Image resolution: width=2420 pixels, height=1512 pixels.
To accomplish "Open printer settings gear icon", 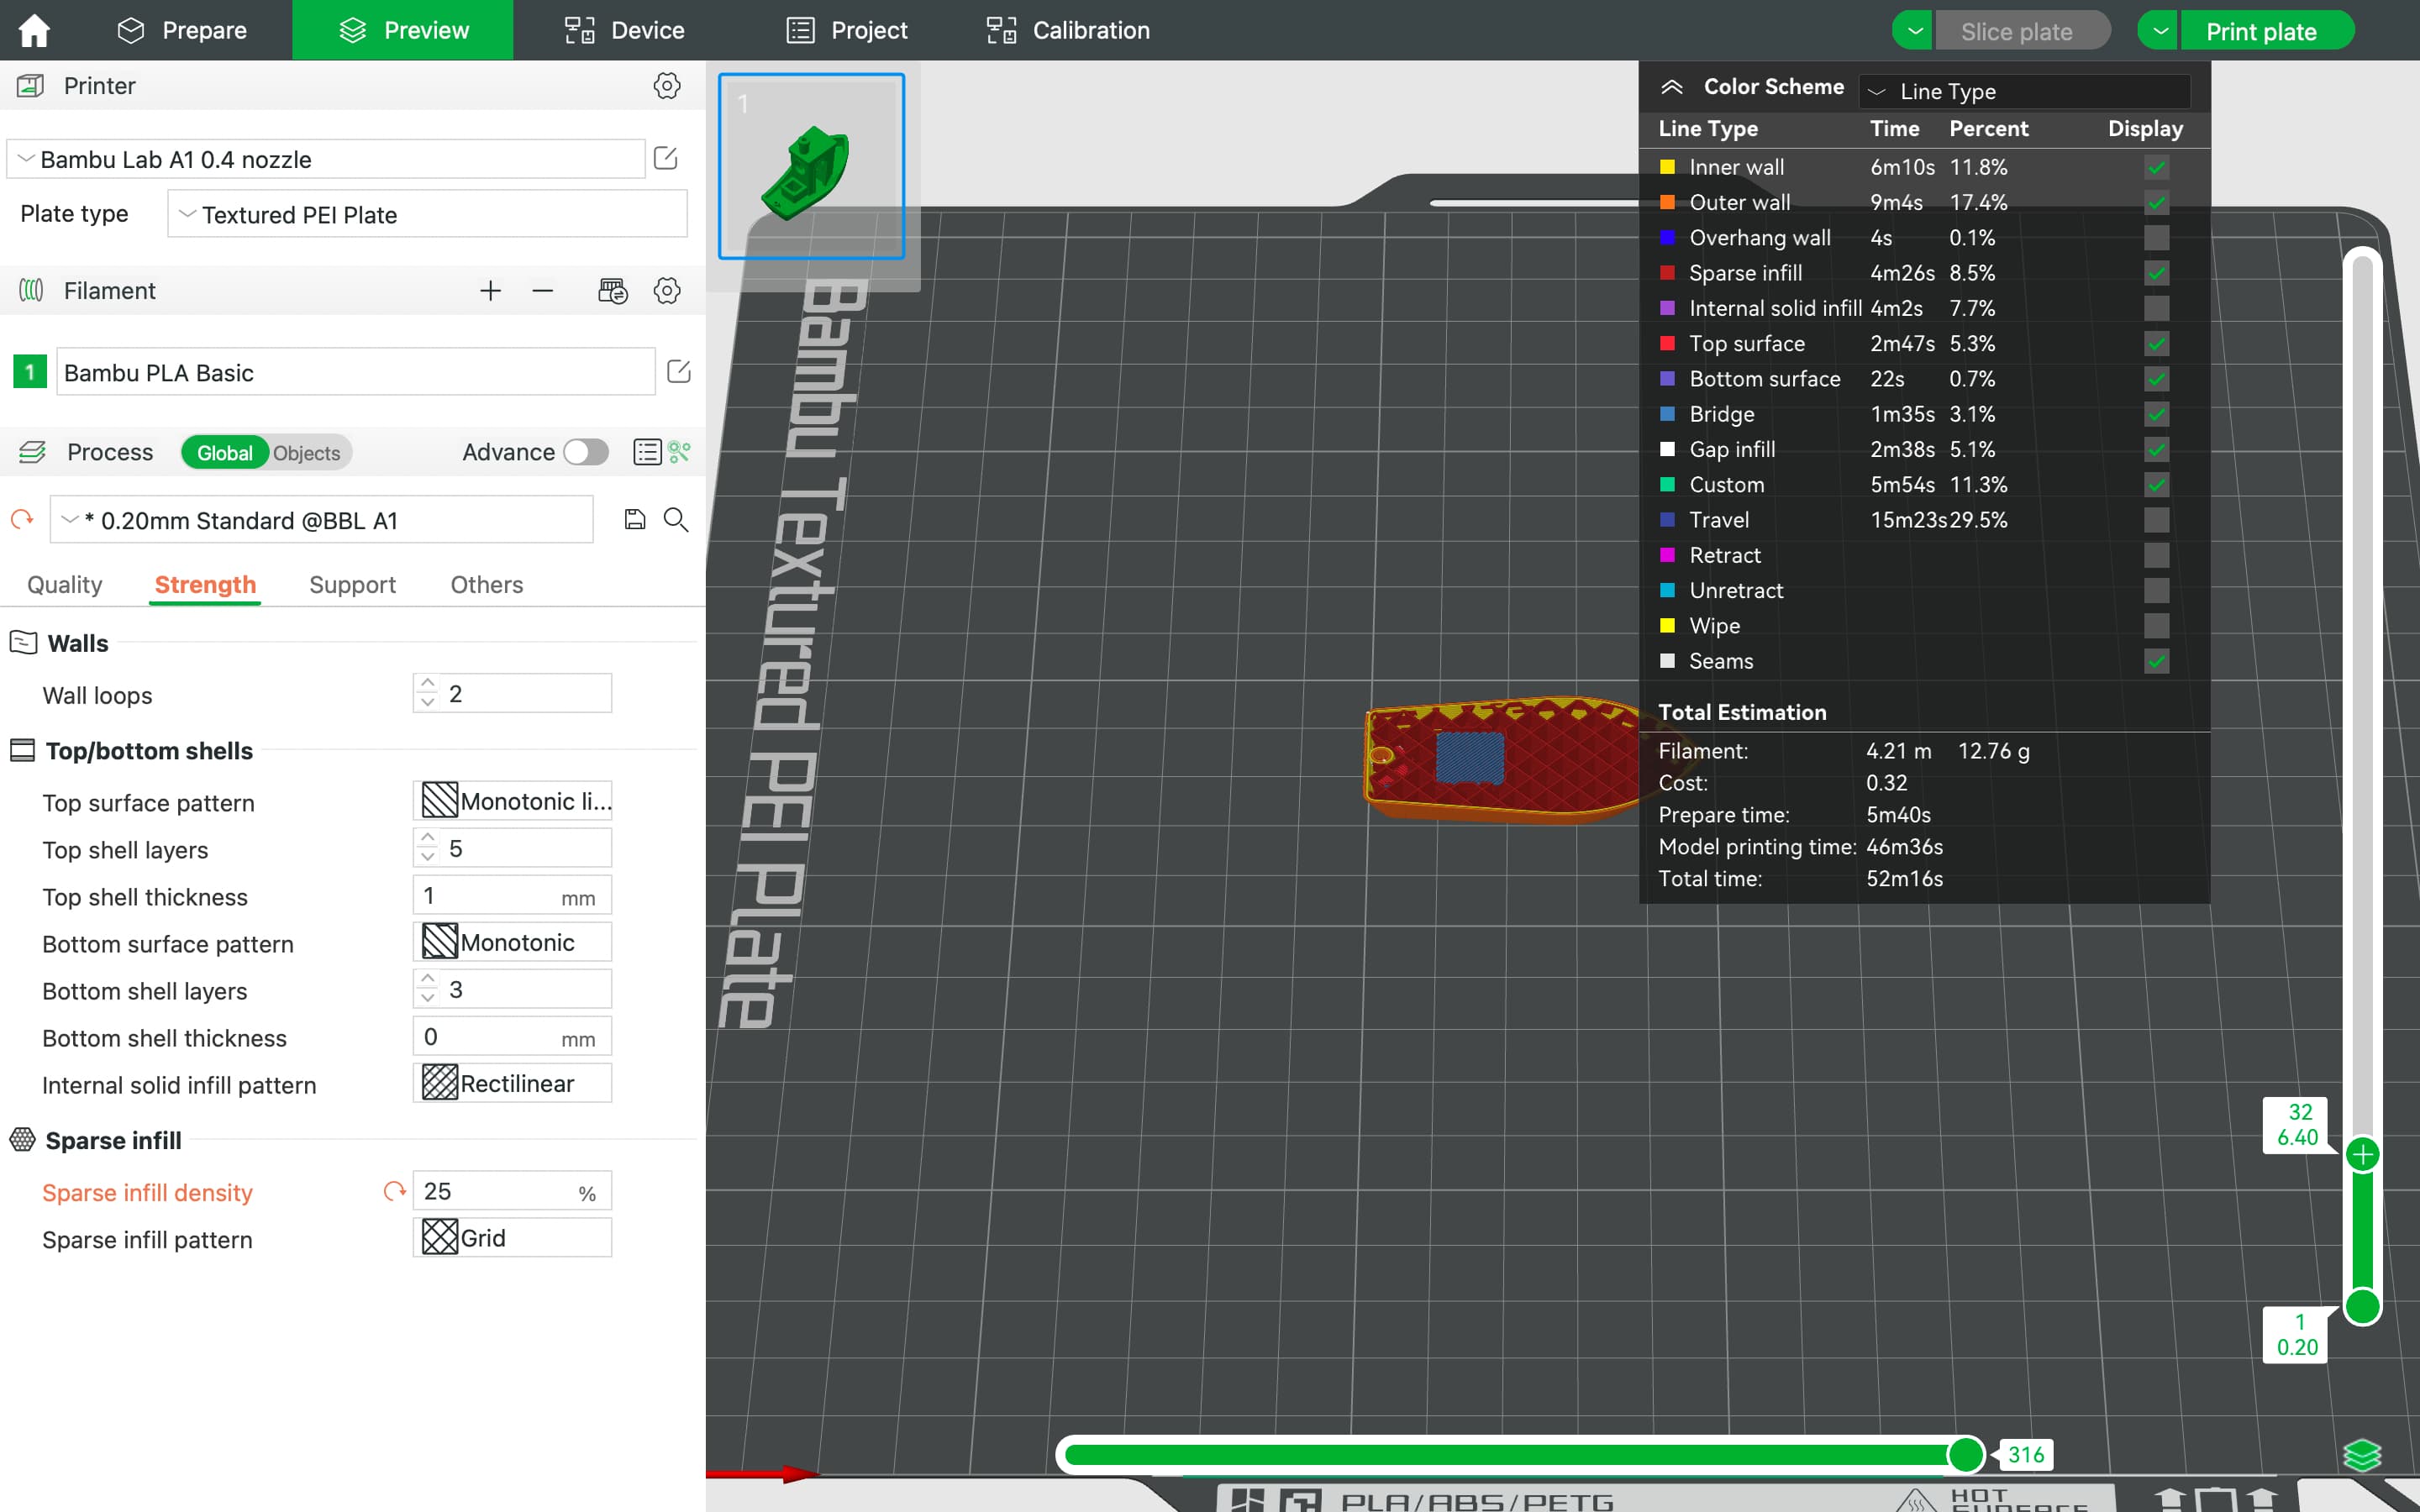I will [667, 86].
